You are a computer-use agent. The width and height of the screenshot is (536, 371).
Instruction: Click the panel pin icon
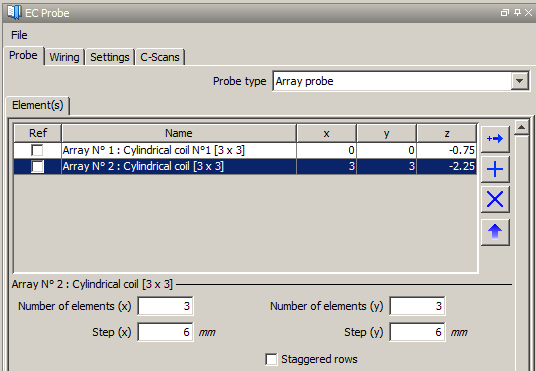pyautogui.click(x=517, y=13)
